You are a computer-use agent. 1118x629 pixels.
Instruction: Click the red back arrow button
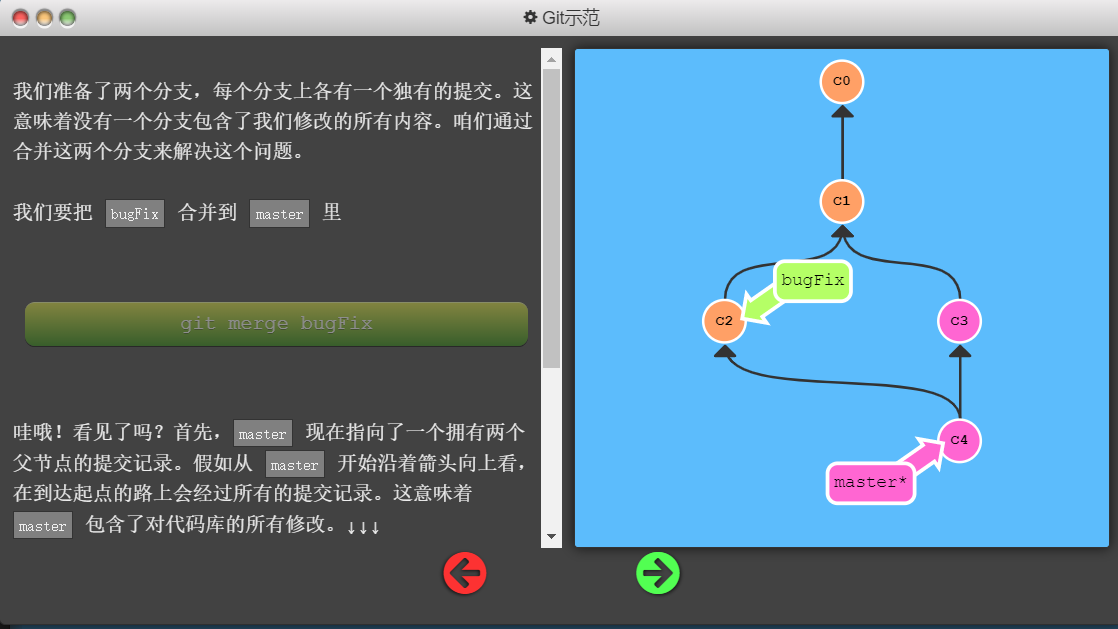465,573
